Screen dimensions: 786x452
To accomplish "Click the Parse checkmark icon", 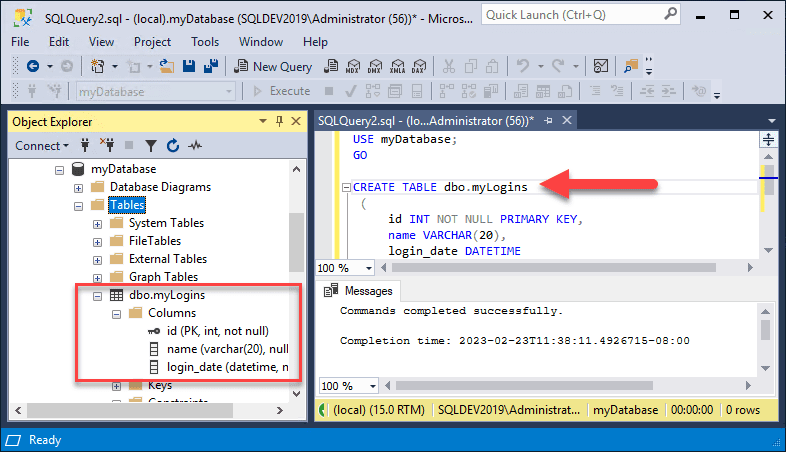I will click(x=351, y=91).
